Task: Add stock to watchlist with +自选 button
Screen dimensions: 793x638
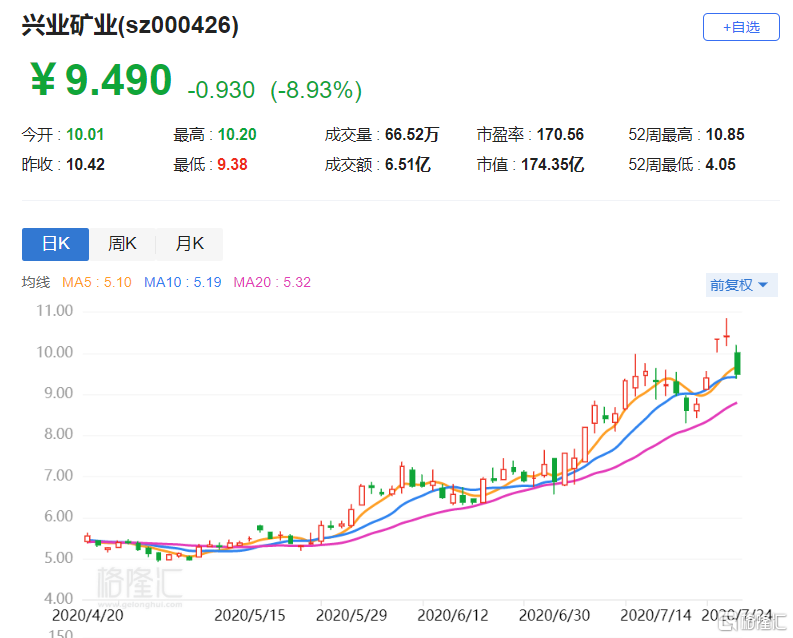Action: [x=741, y=27]
